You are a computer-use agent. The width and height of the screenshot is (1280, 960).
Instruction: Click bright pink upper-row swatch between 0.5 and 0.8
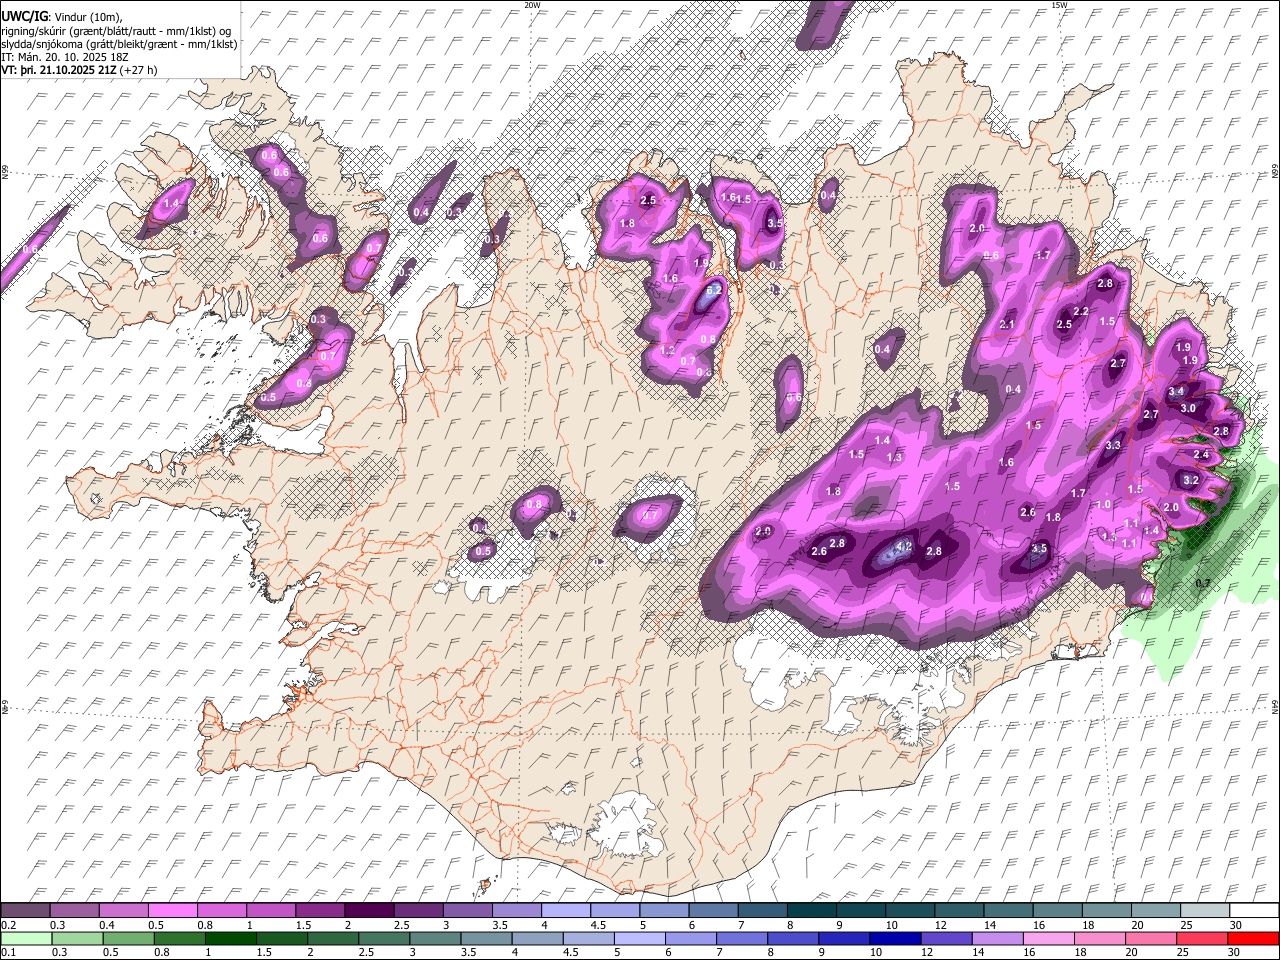tap(172, 911)
